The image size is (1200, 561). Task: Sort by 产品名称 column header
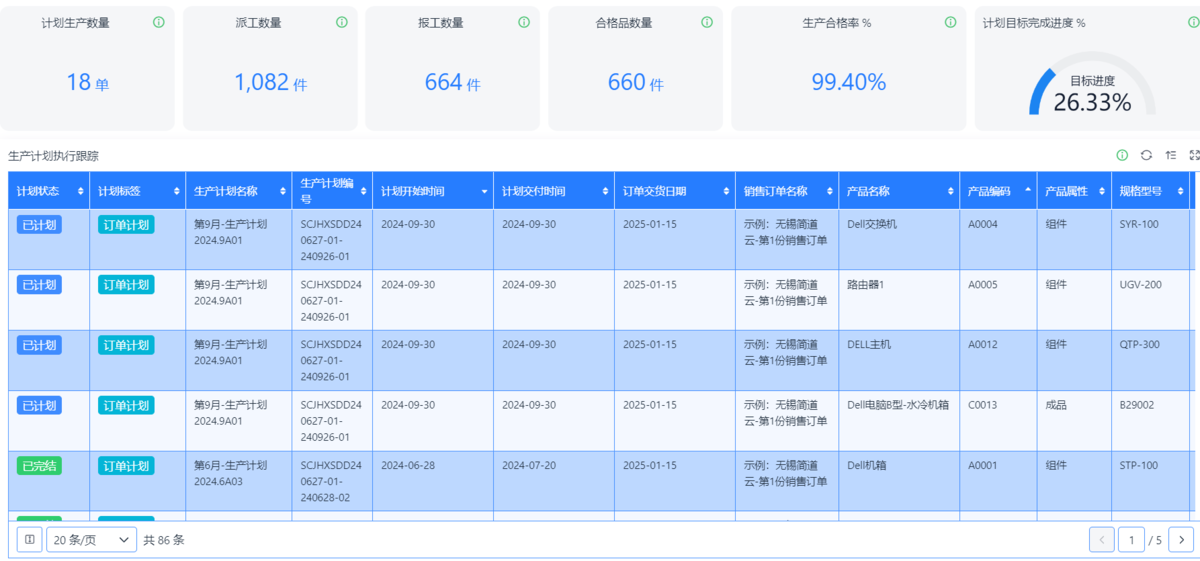950,191
